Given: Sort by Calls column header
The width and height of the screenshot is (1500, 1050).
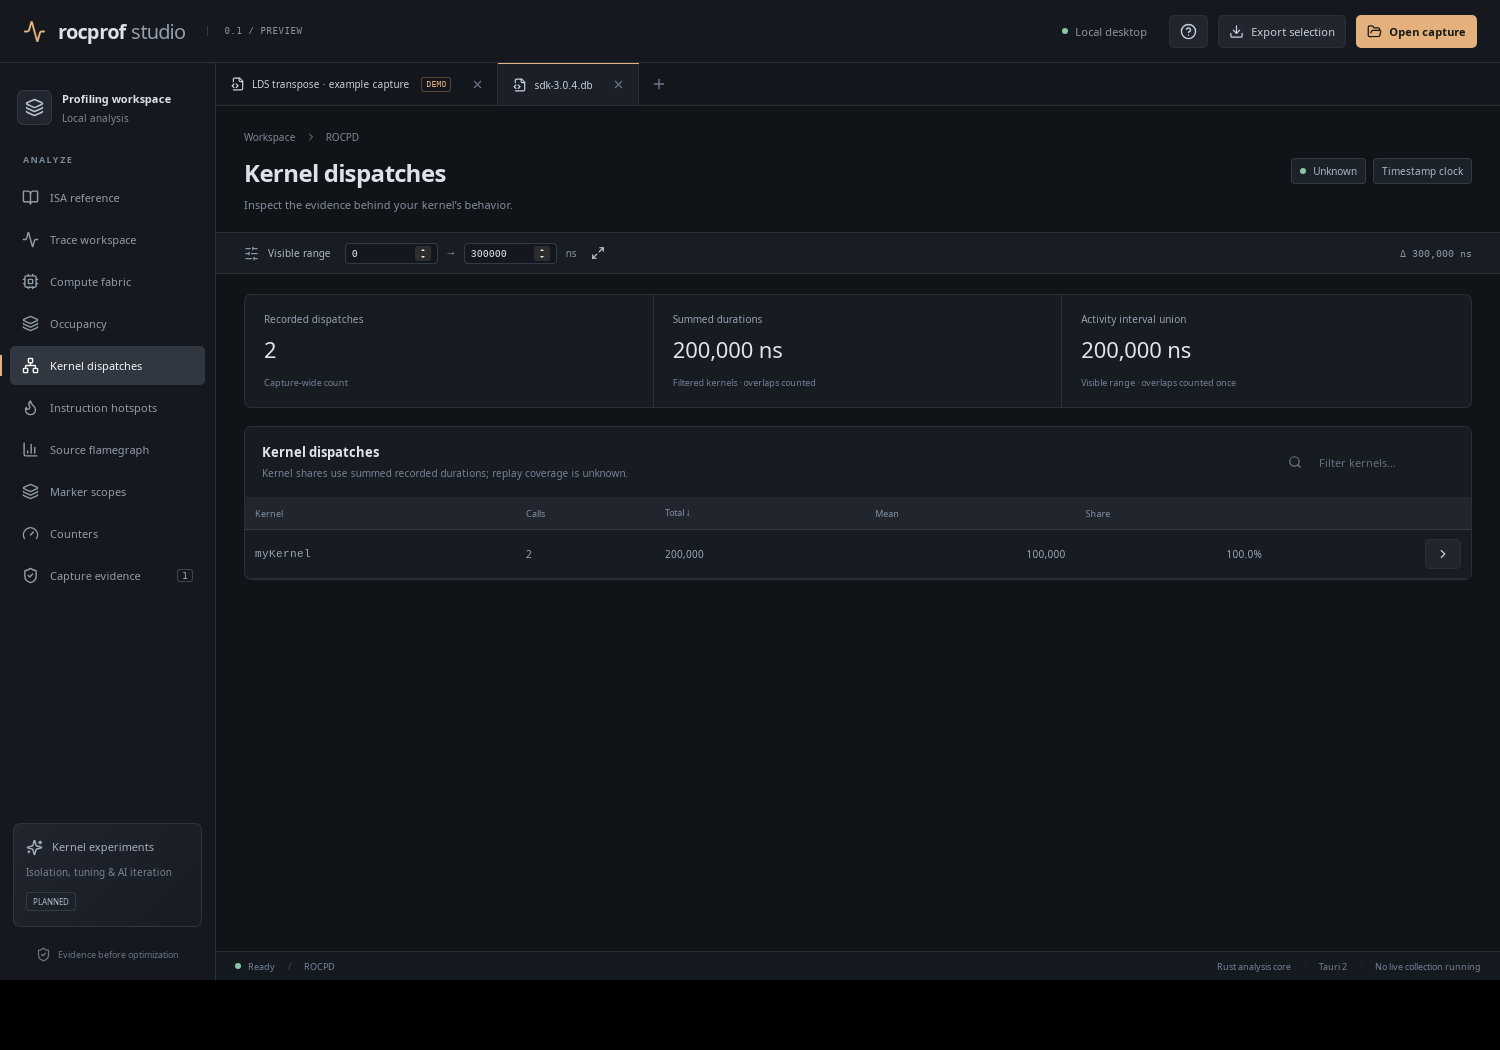Looking at the screenshot, I should (535, 514).
